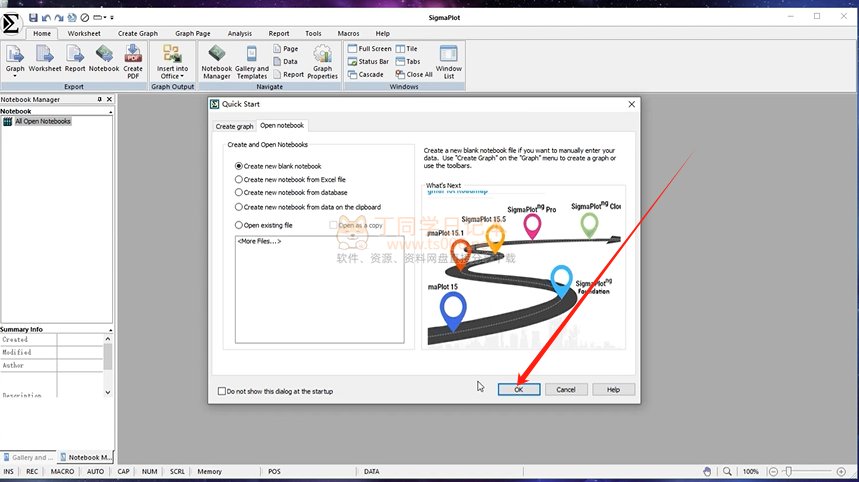
Task: Choose the Open existing file option
Action: (x=239, y=225)
